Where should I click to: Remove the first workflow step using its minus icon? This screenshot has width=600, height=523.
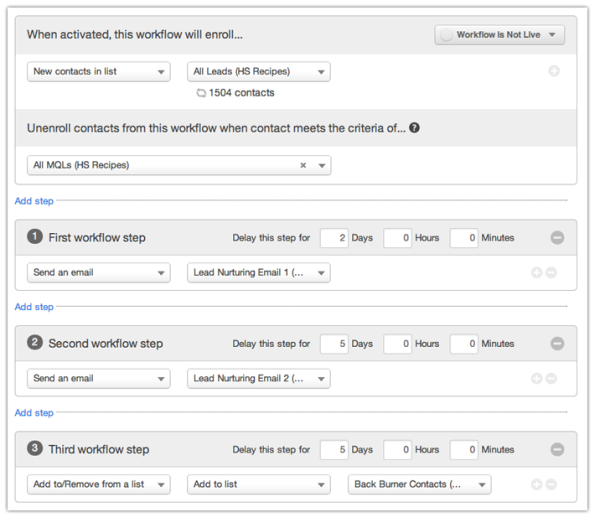557,238
